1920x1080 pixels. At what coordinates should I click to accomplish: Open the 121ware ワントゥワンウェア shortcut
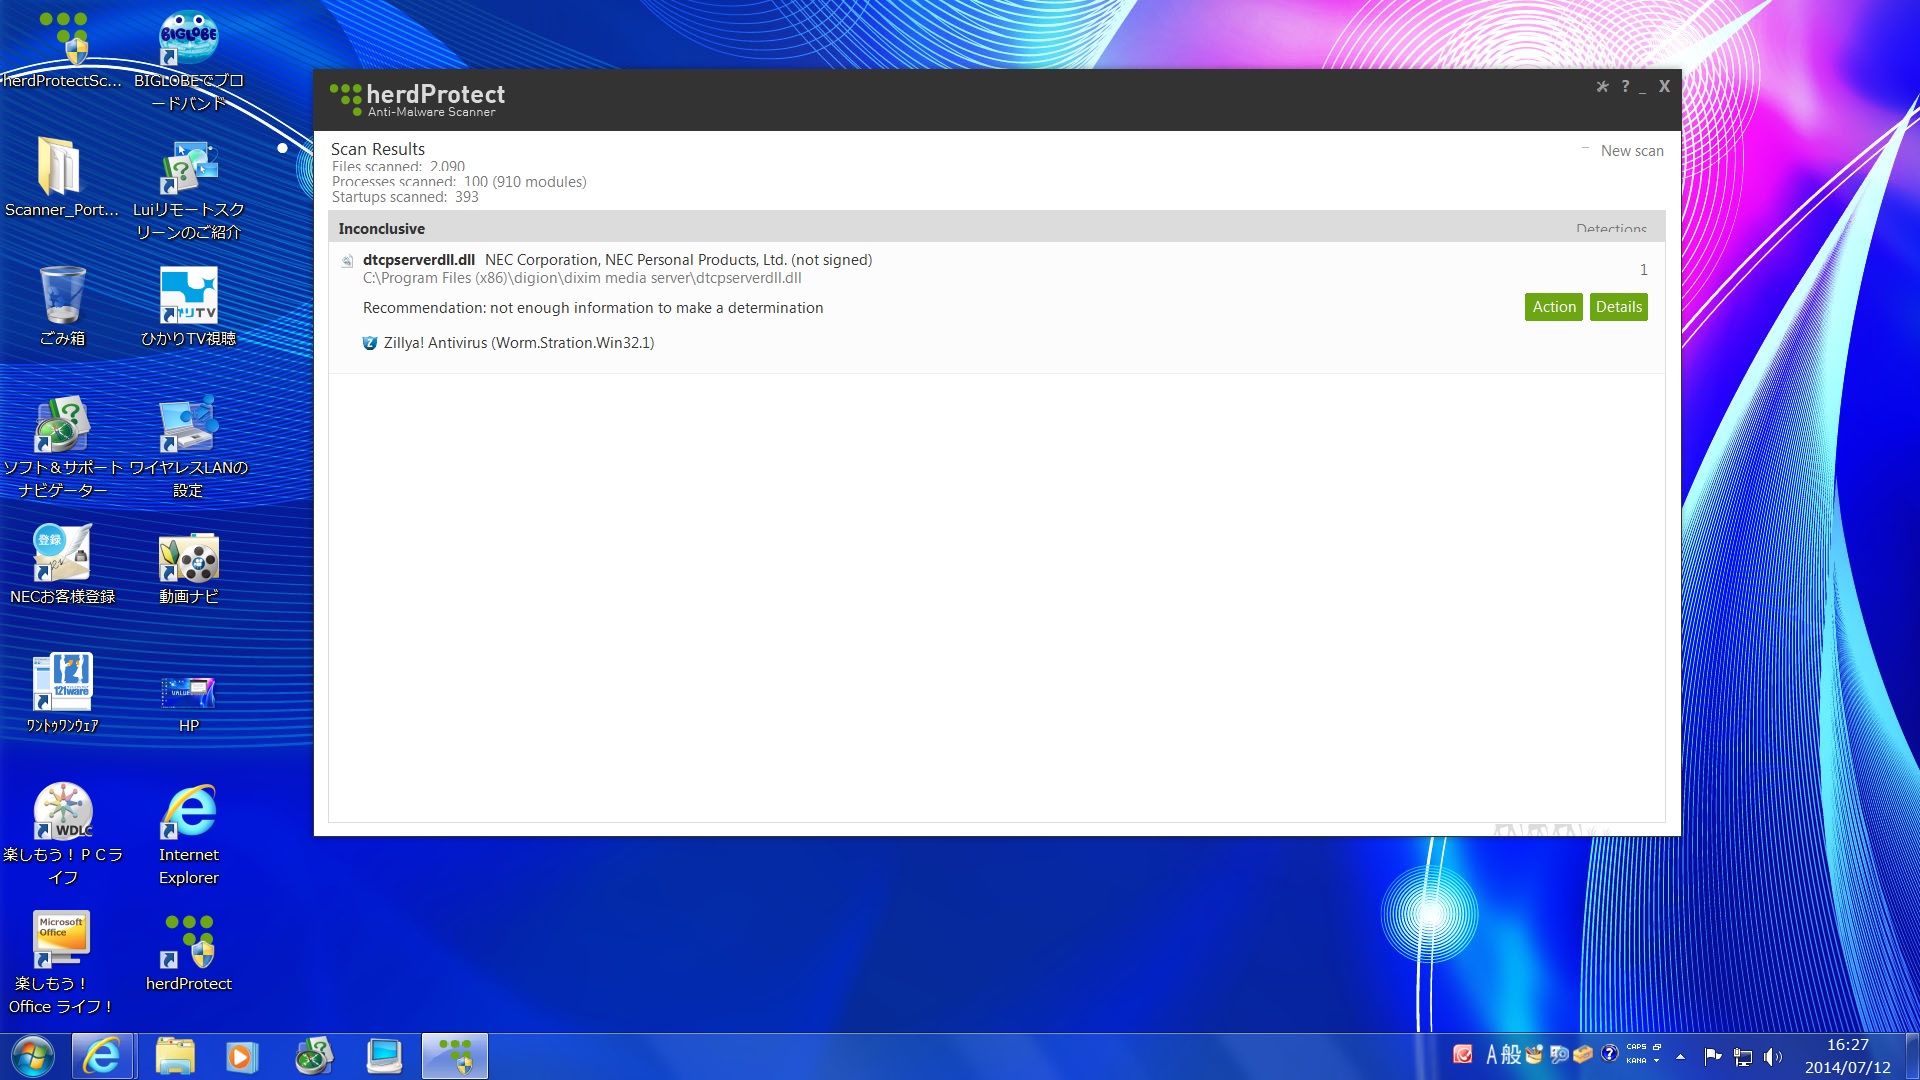point(62,693)
